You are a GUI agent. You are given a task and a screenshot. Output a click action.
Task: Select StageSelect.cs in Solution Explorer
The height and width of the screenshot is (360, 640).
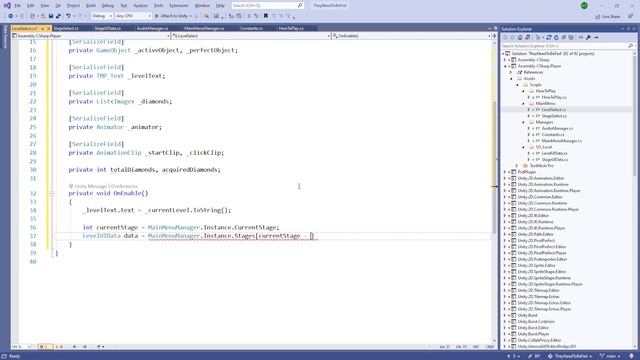point(554,116)
